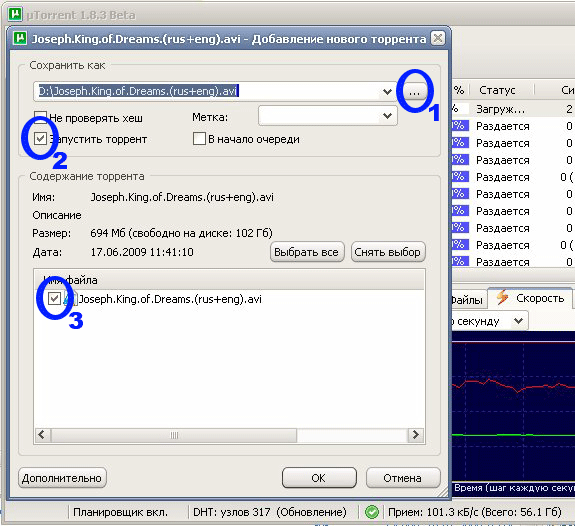Click file list right scroll arrow
This screenshot has height=526, width=575.
pyautogui.click(x=415, y=435)
